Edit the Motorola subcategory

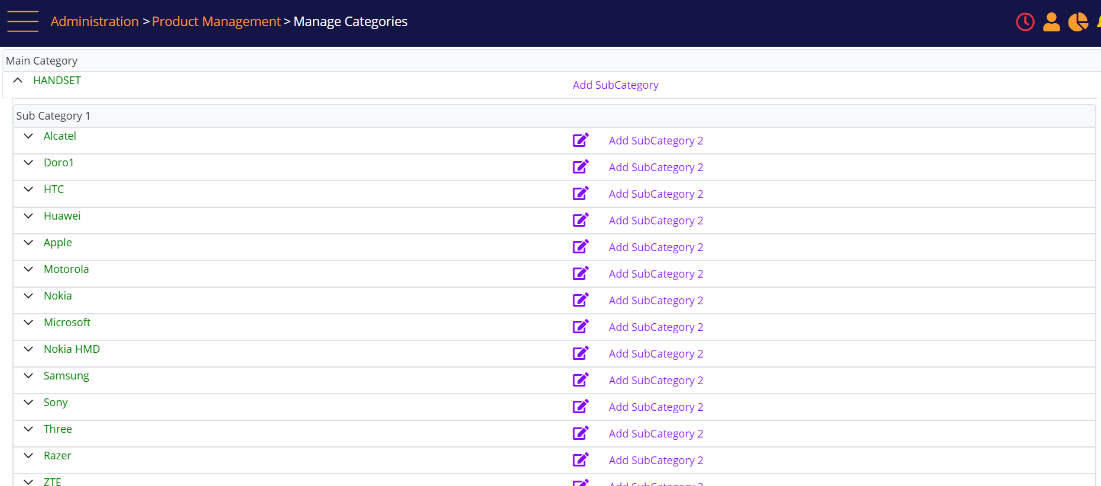(x=581, y=274)
